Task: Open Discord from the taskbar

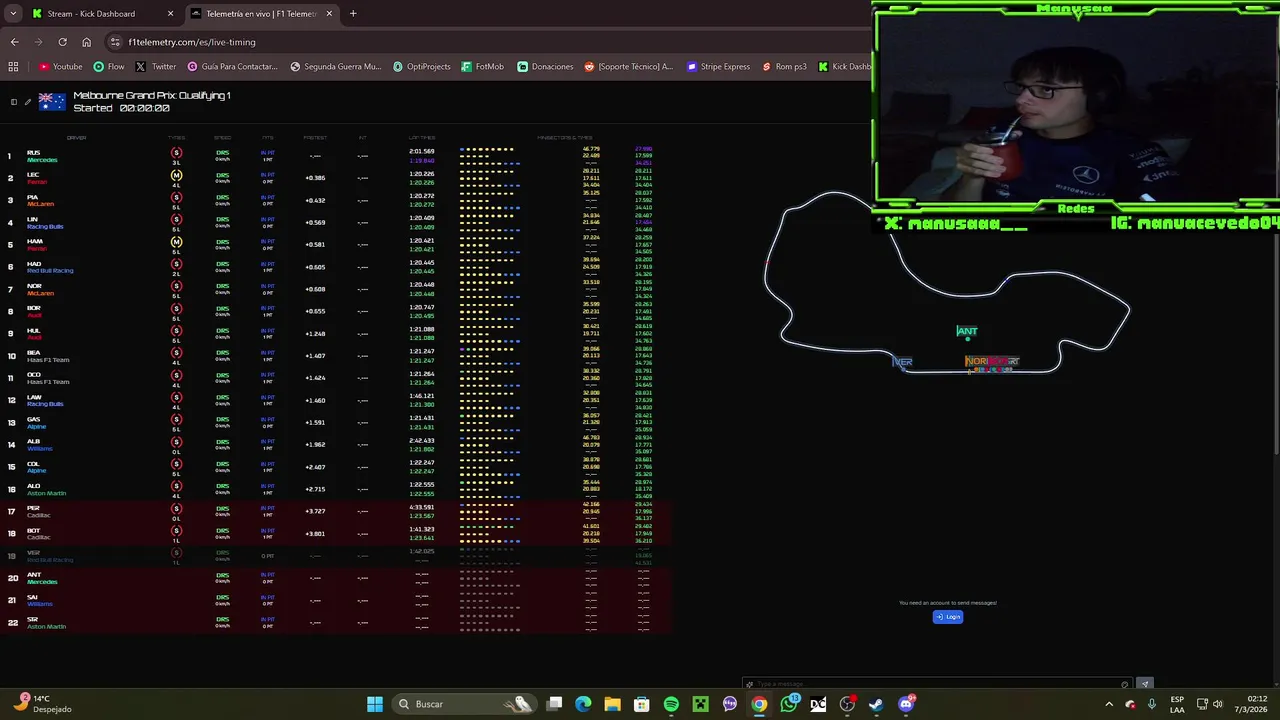Action: click(906, 704)
